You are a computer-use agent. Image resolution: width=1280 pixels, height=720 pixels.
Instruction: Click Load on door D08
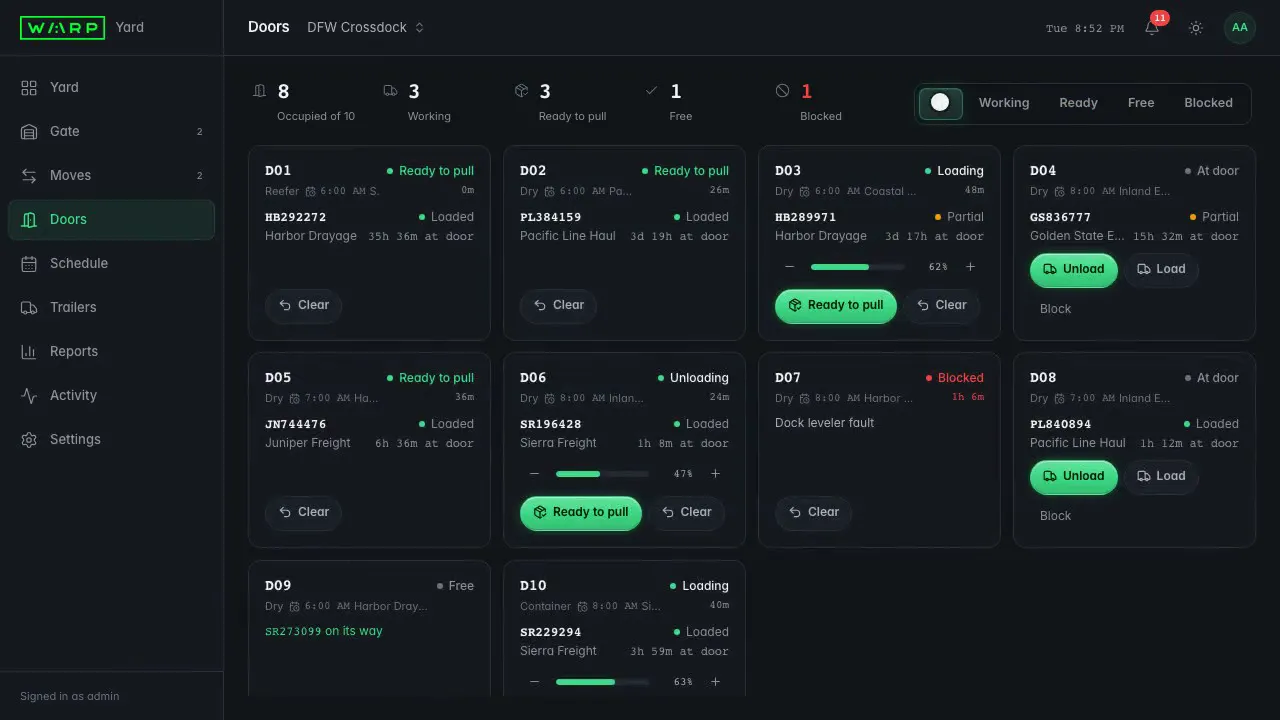click(x=1161, y=477)
